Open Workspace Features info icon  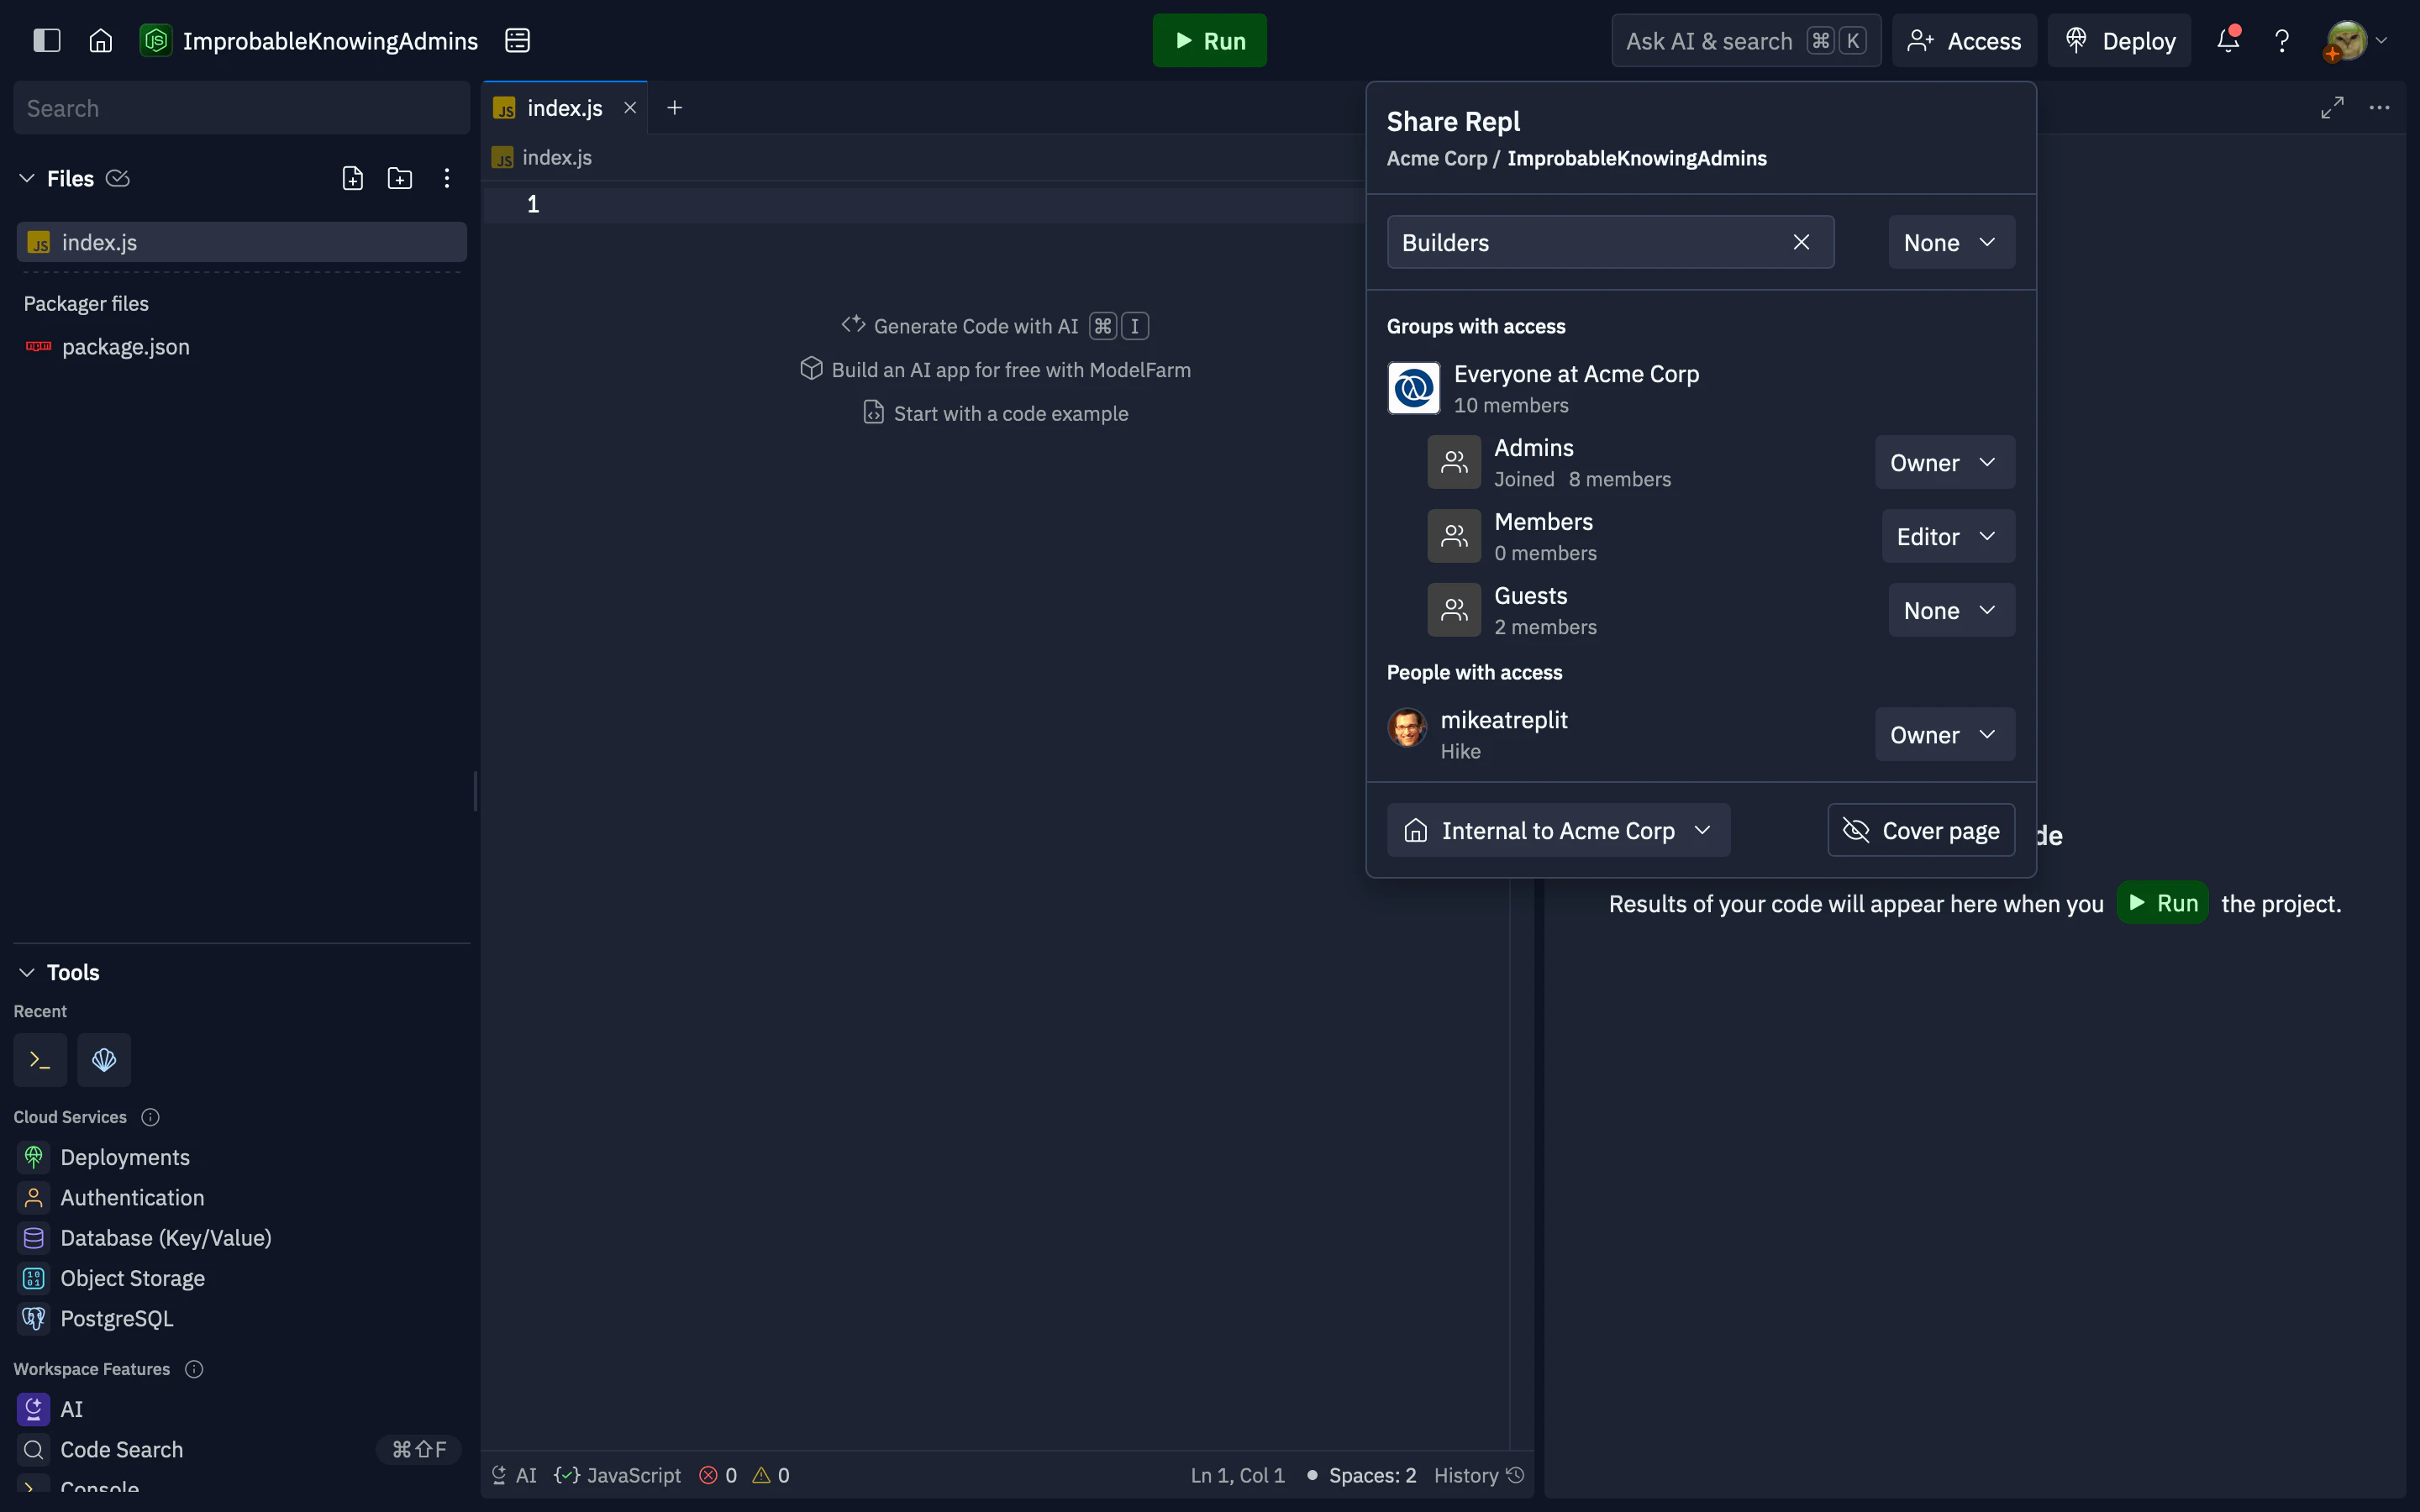point(194,1369)
